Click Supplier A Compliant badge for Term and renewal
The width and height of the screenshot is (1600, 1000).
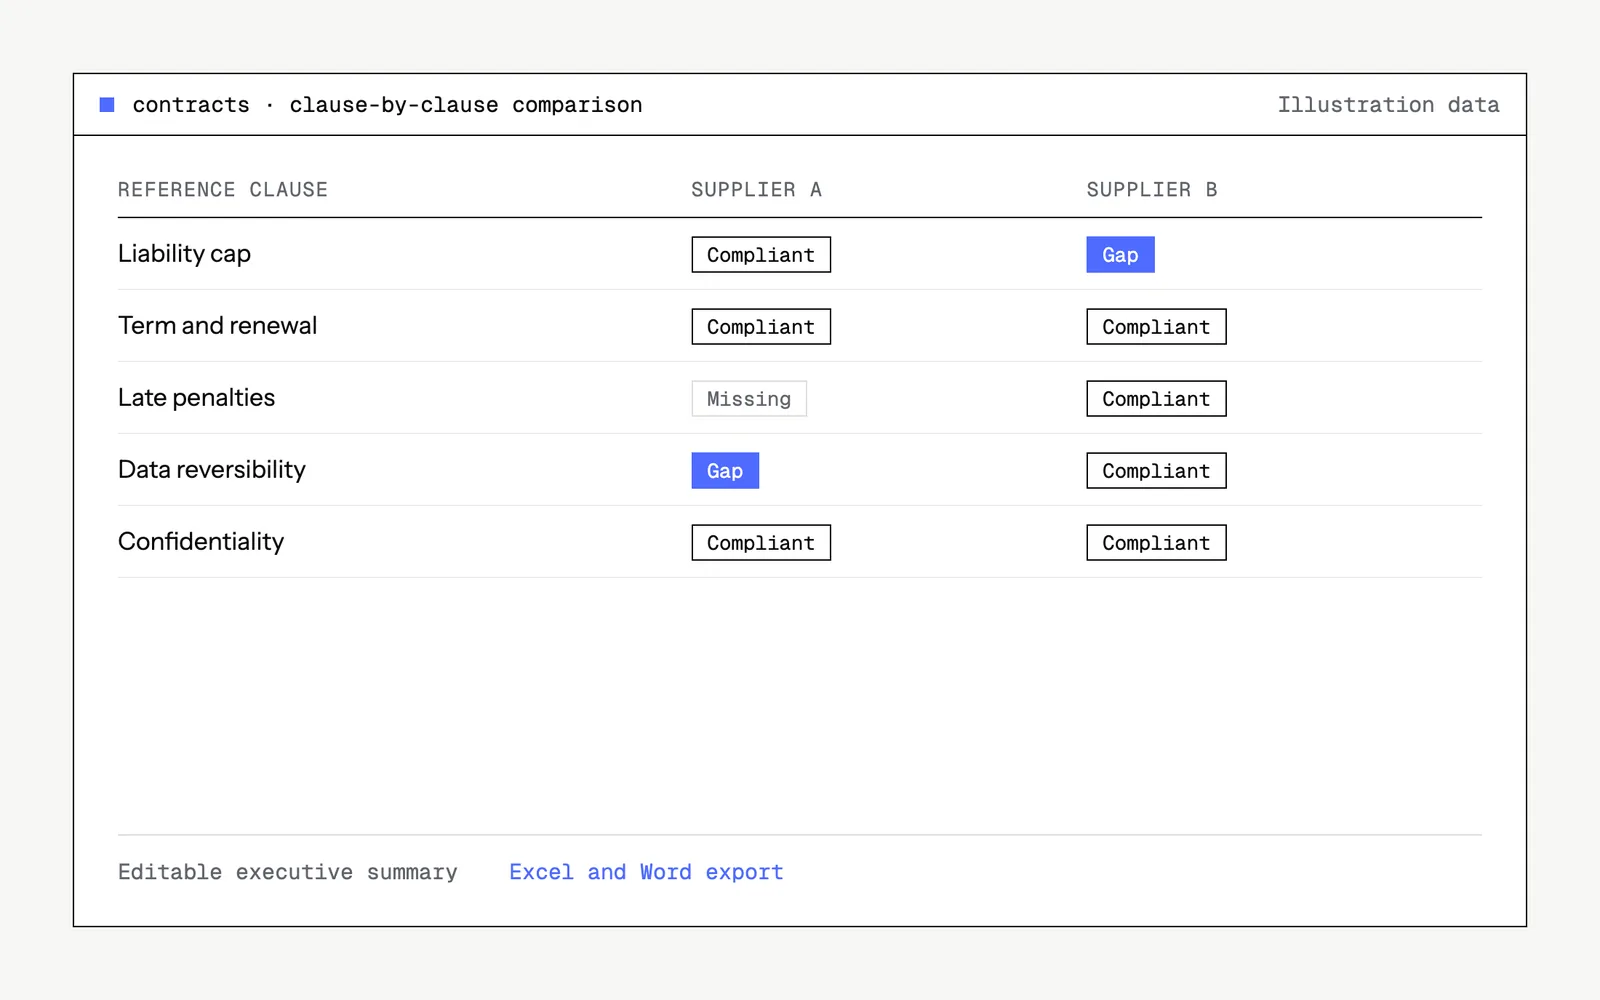click(761, 327)
